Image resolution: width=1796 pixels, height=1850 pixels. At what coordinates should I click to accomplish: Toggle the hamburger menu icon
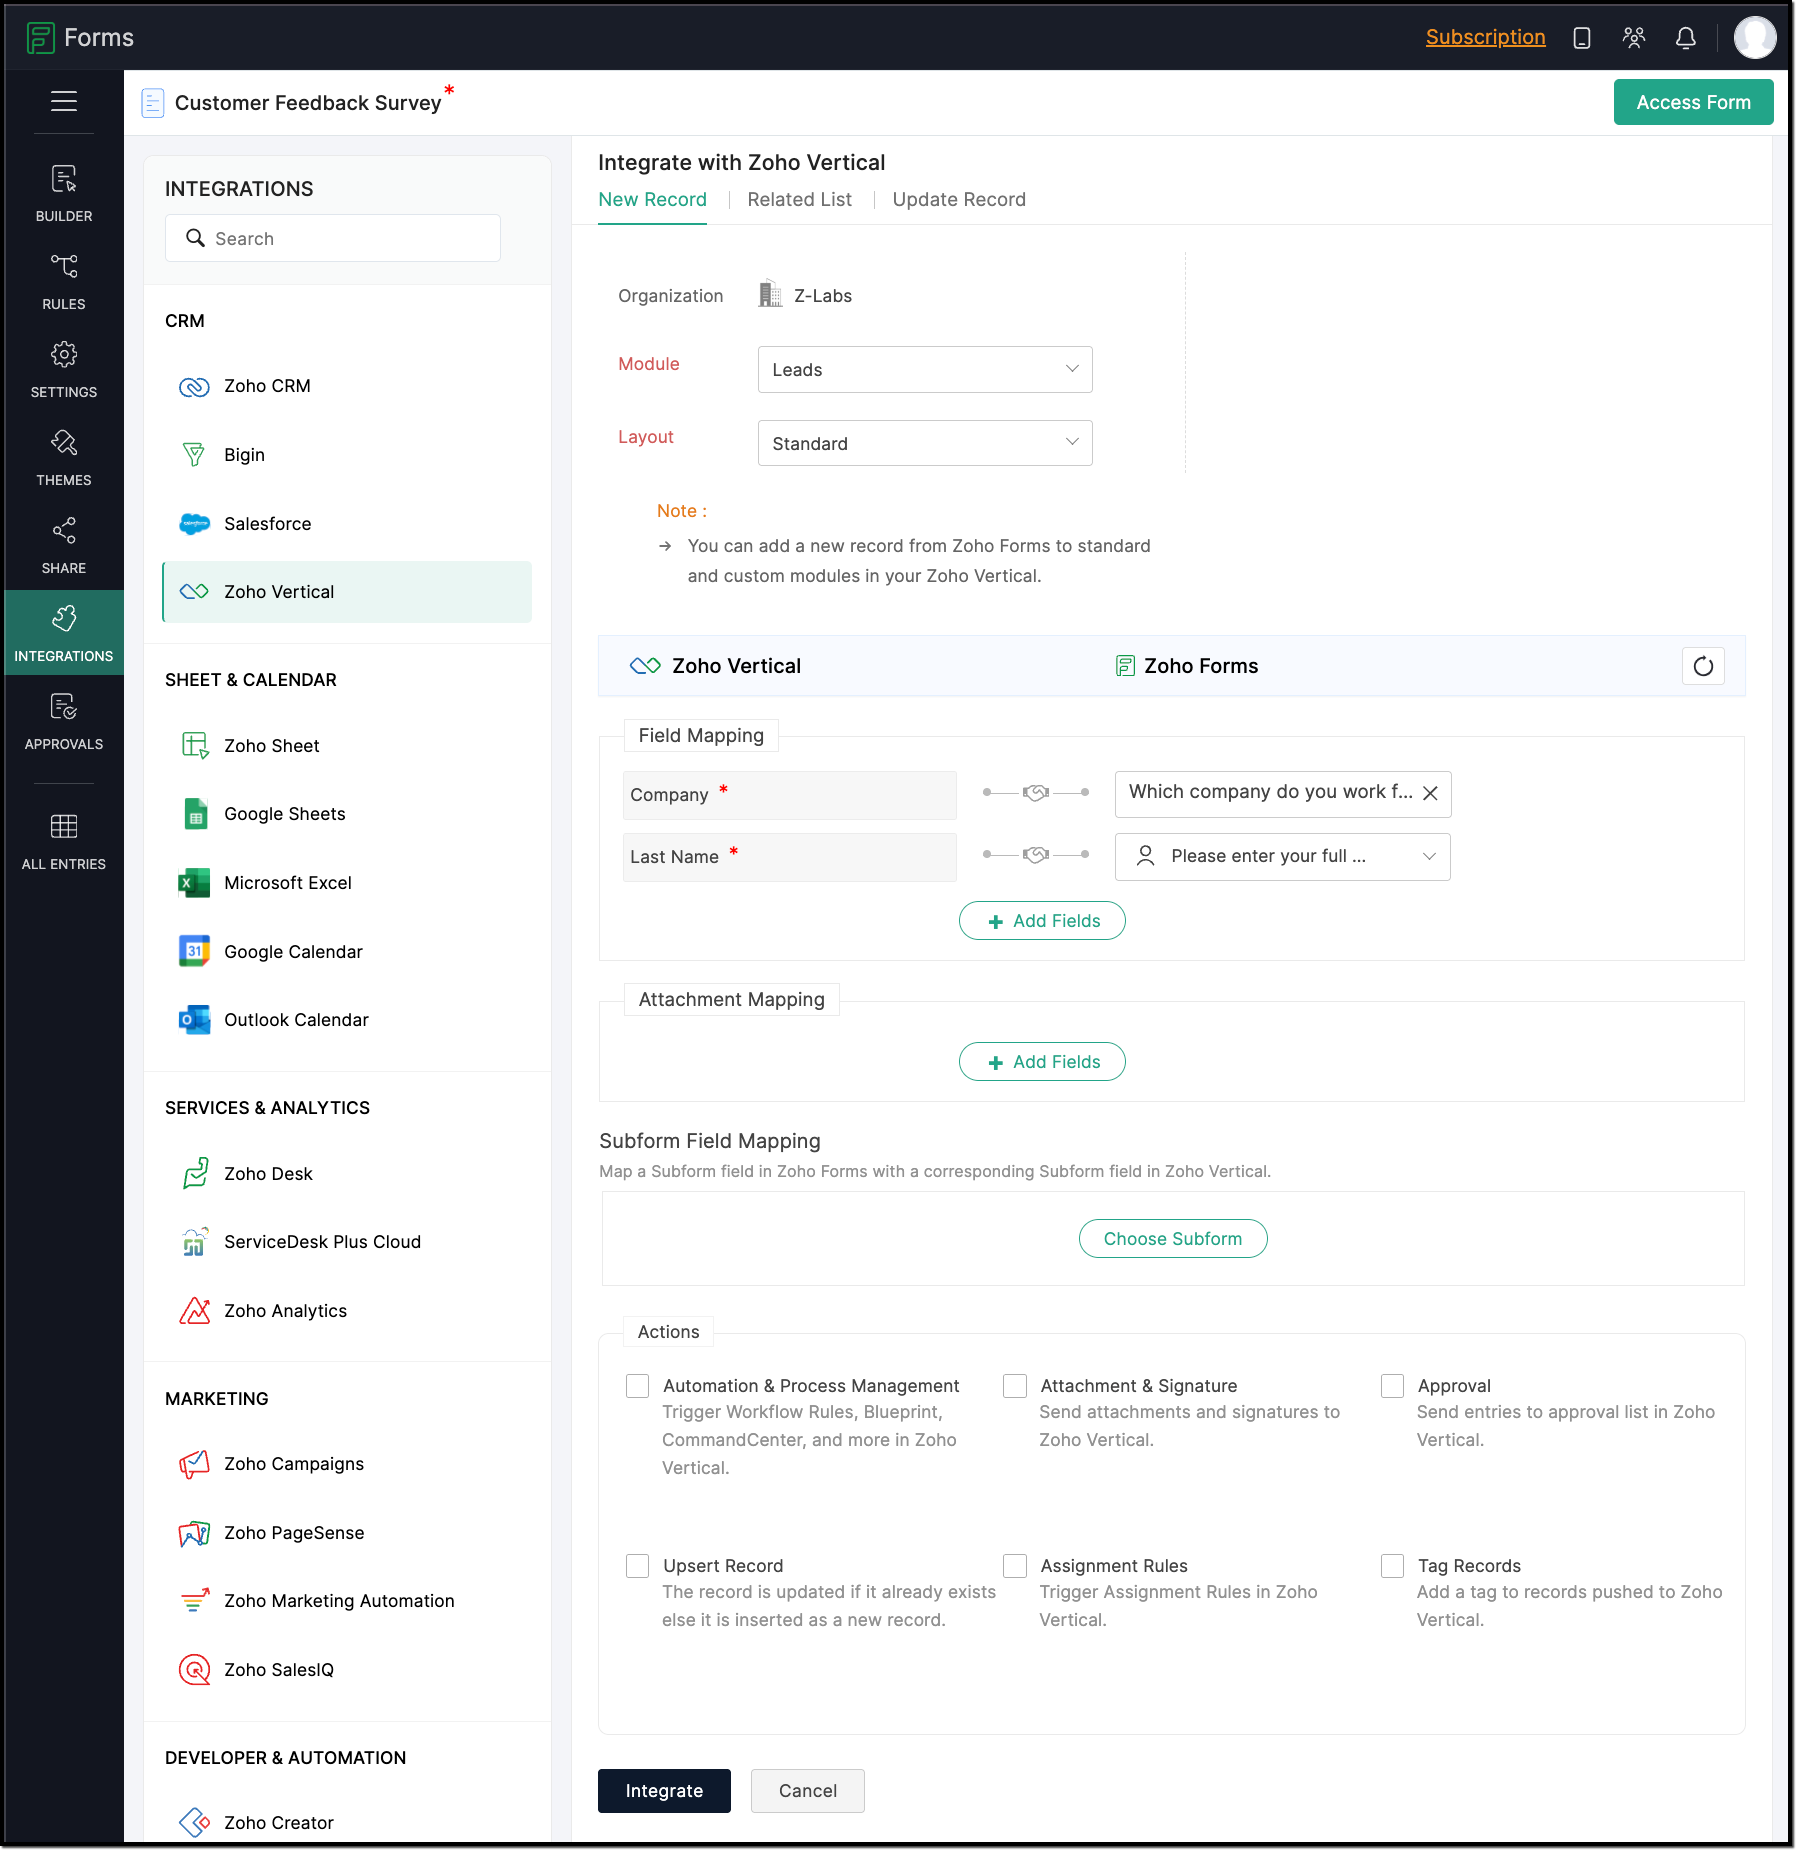pyautogui.click(x=64, y=101)
